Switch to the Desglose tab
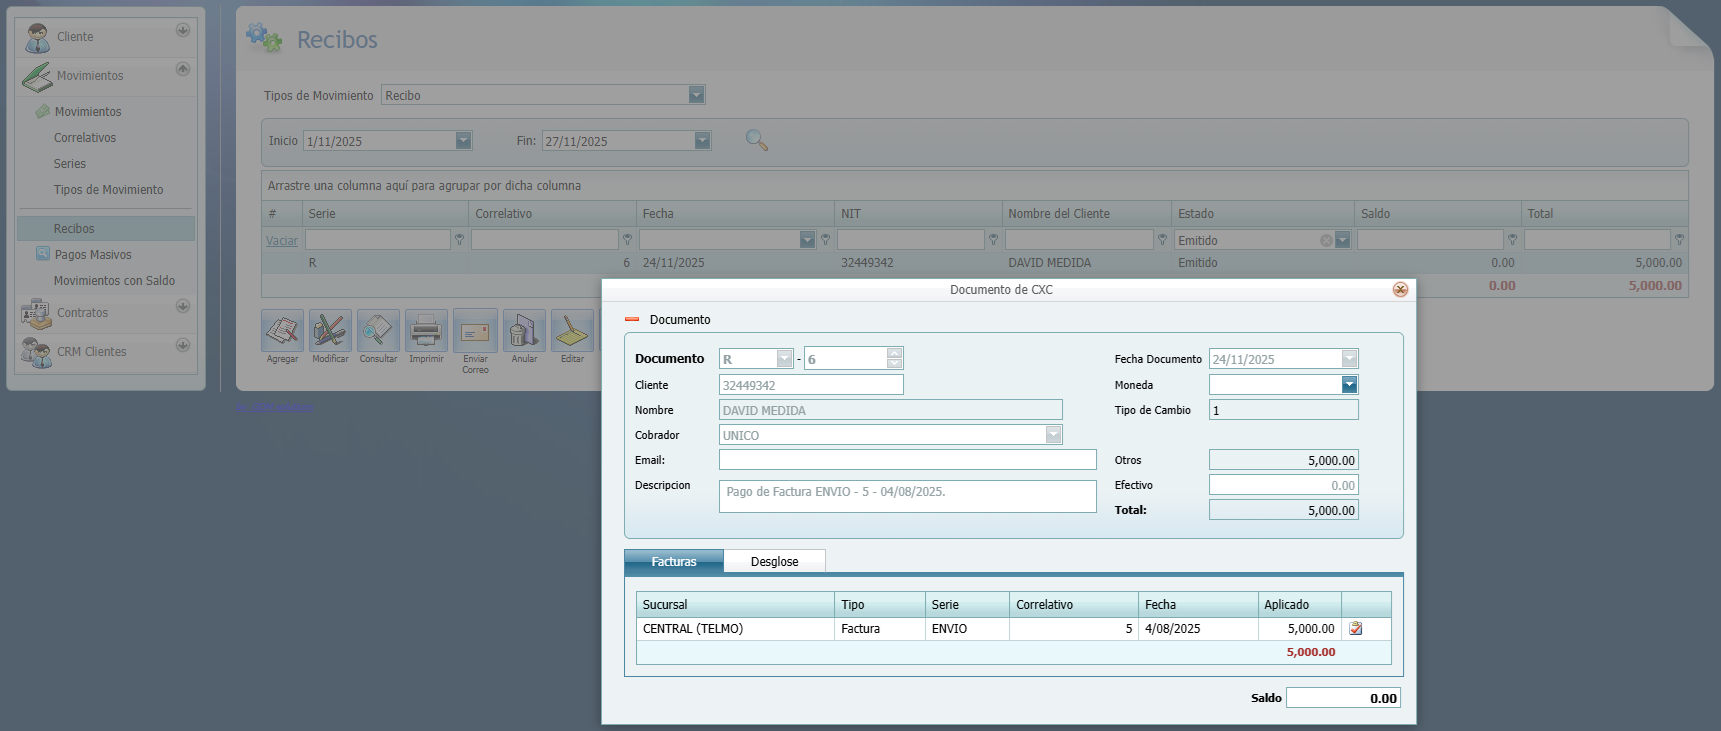1721x731 pixels. (775, 562)
